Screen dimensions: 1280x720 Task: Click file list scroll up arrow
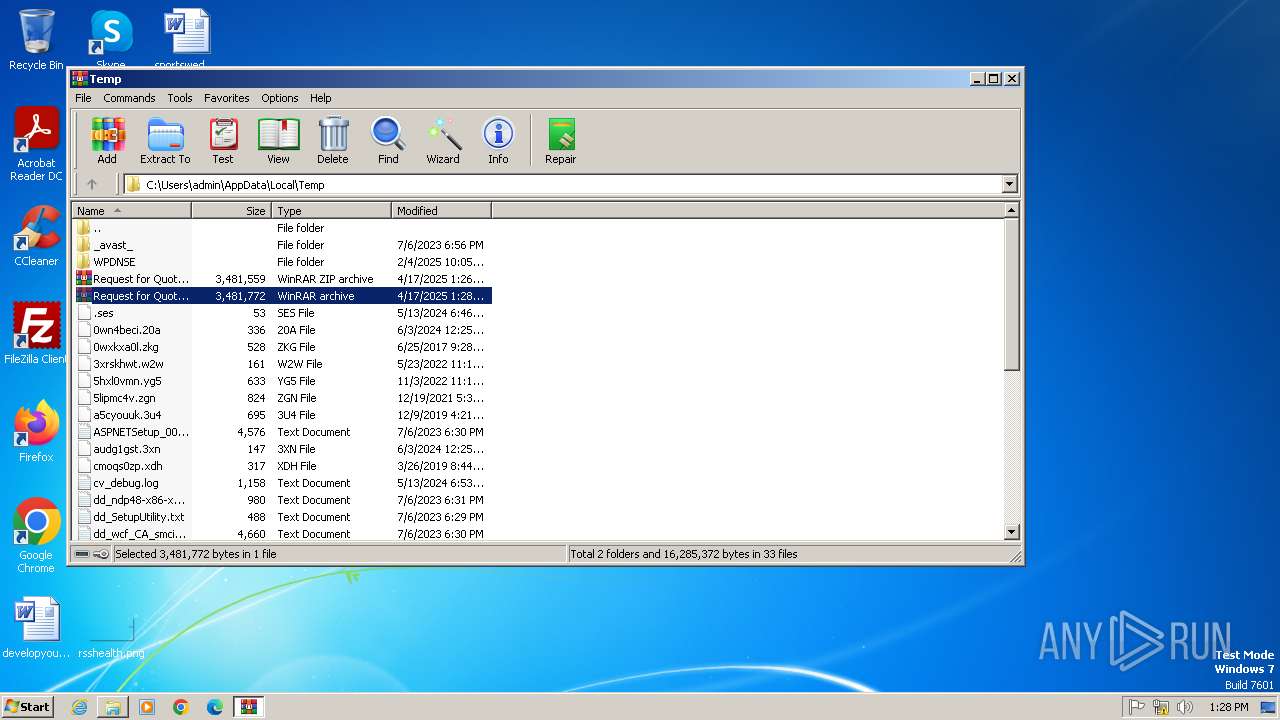[1011, 211]
